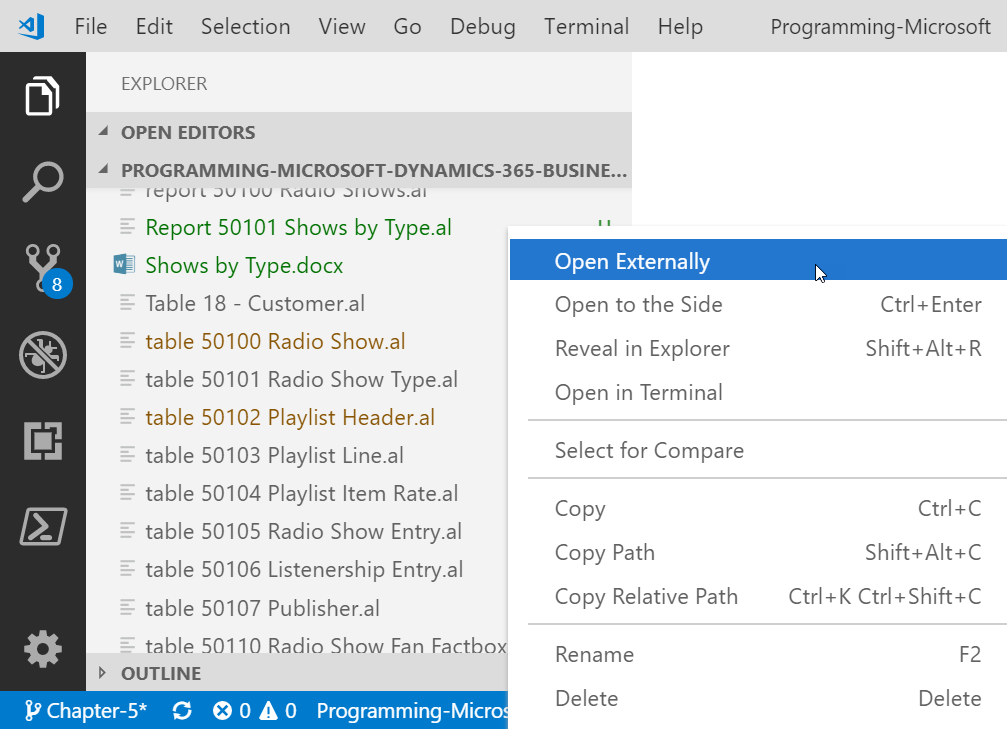Image resolution: width=1007 pixels, height=730 pixels.
Task: Open Source Control view with badge 8
Action: [x=48, y=271]
